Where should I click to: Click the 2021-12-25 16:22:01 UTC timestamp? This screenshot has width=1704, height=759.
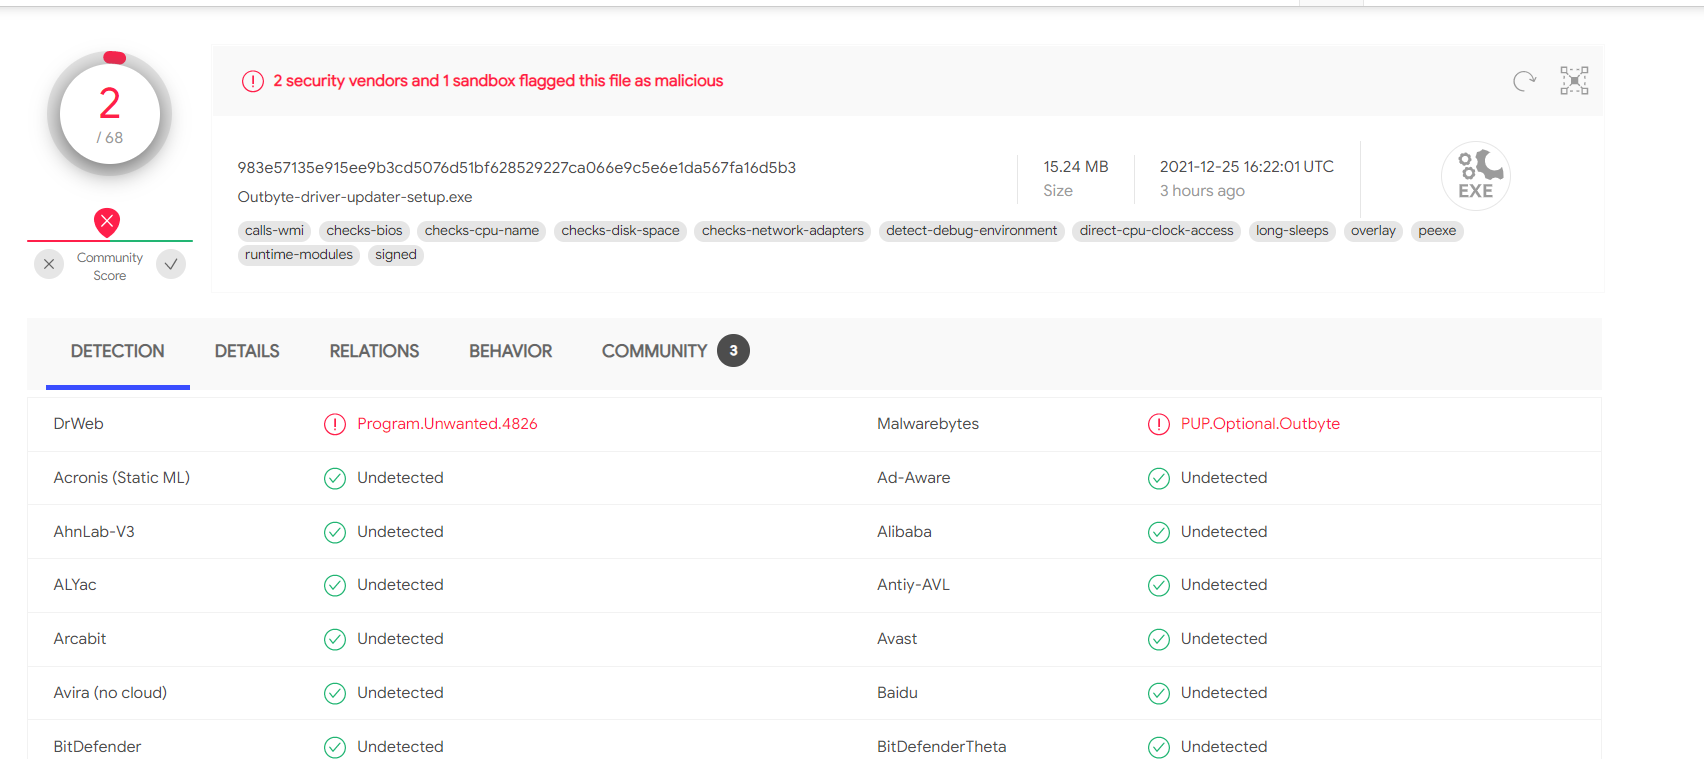[x=1247, y=167]
